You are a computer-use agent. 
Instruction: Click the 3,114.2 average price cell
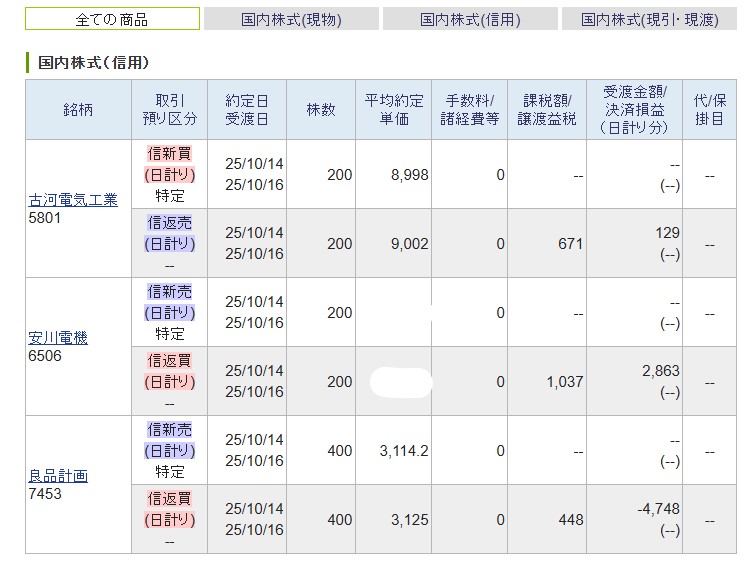tap(405, 451)
